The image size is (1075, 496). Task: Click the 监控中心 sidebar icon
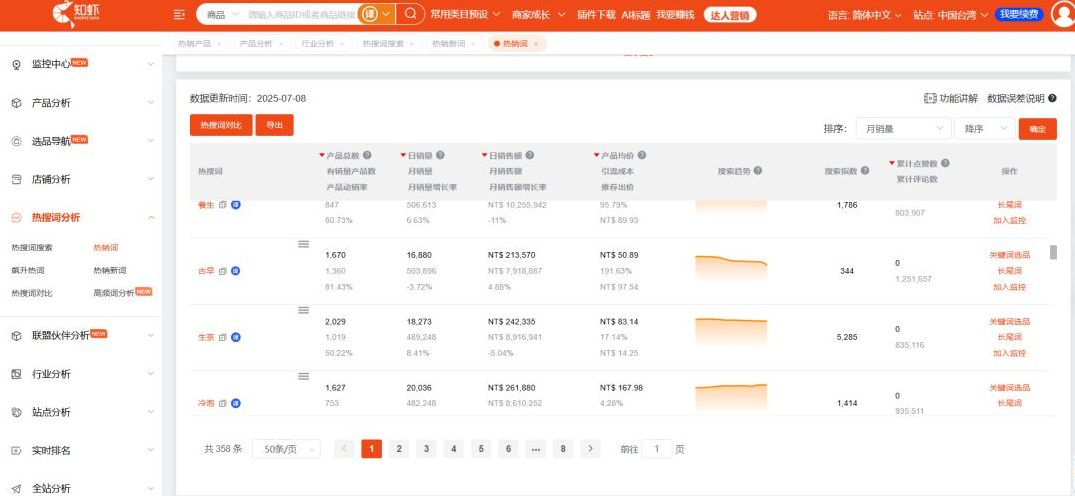(x=17, y=64)
